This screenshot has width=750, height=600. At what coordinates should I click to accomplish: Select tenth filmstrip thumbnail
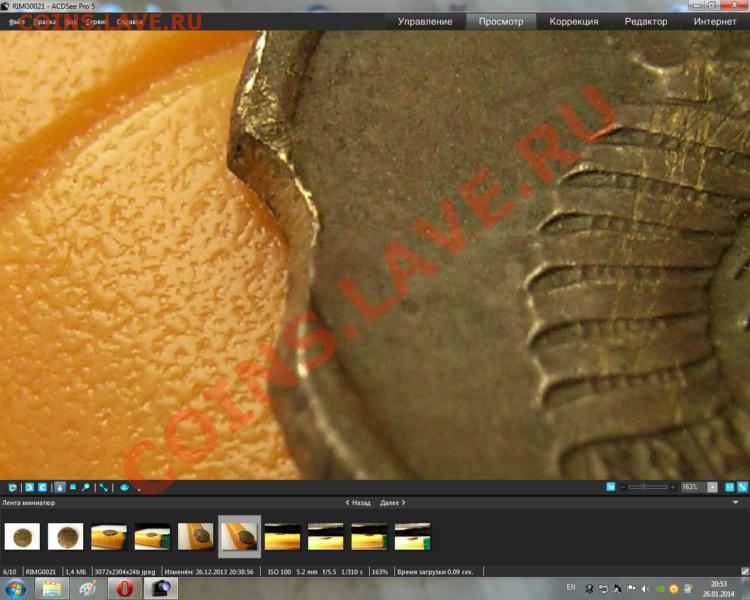pyautogui.click(x=412, y=536)
